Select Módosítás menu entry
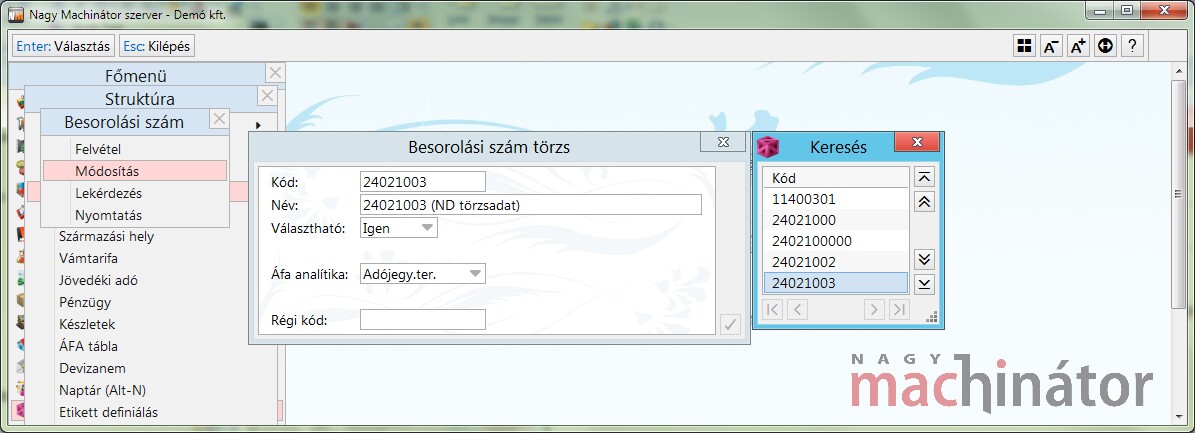 [135, 171]
